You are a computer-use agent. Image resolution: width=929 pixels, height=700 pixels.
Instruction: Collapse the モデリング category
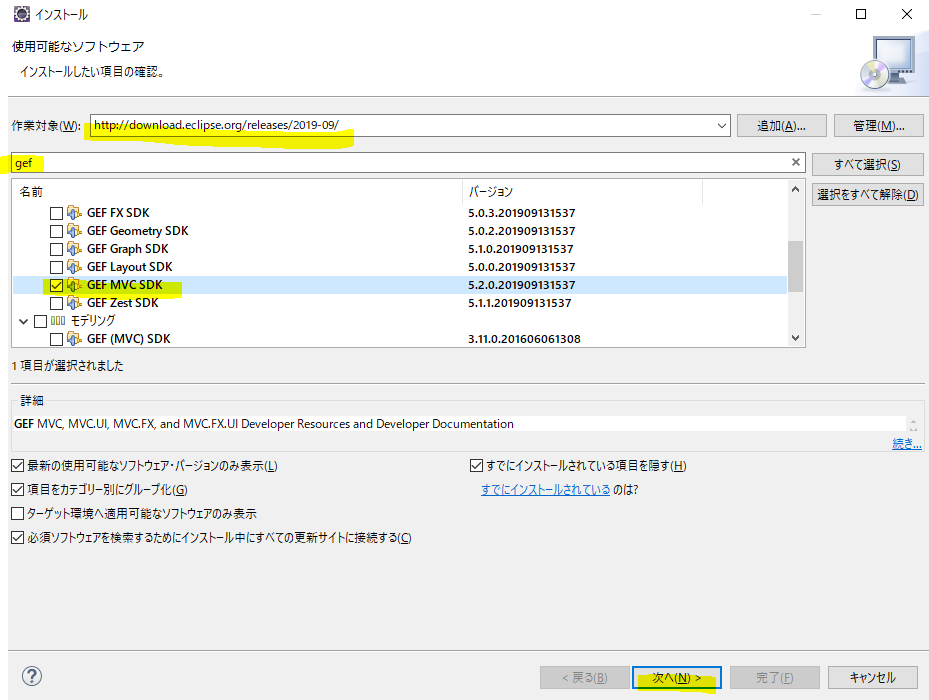(24, 321)
